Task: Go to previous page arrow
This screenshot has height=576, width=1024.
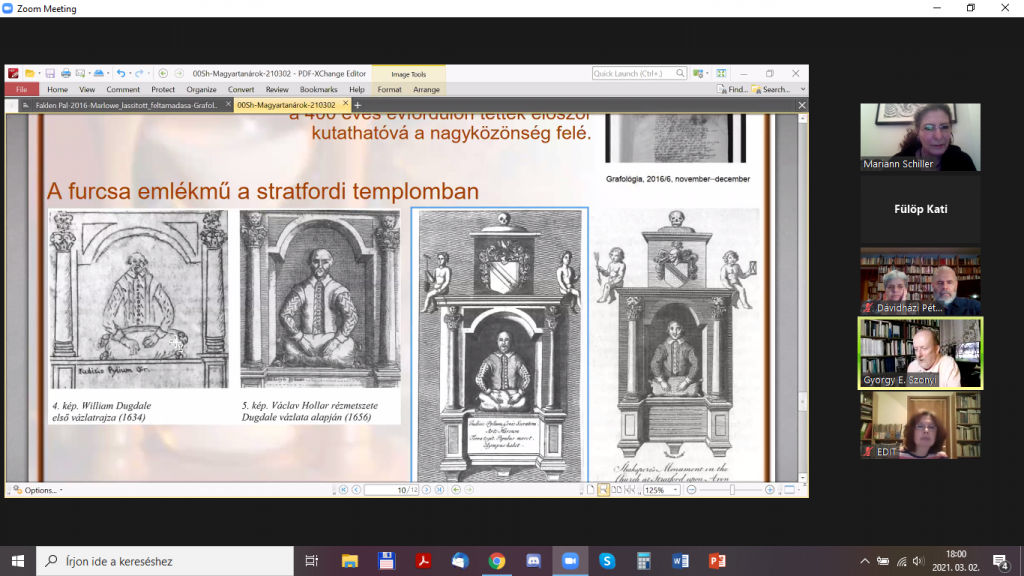Action: coord(357,490)
